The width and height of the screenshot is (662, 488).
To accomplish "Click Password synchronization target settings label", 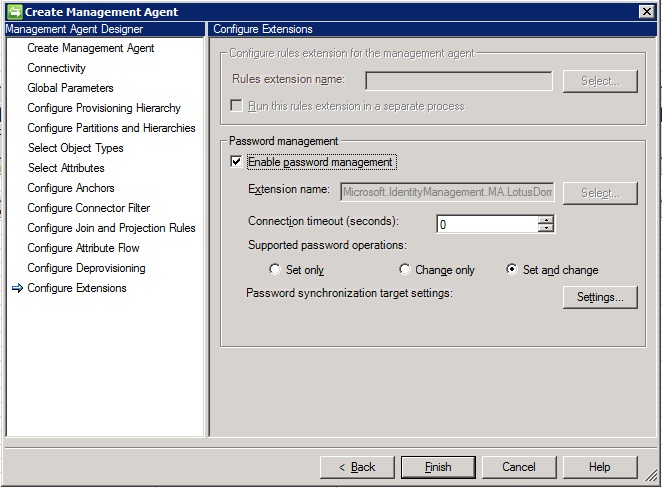I will (349, 293).
